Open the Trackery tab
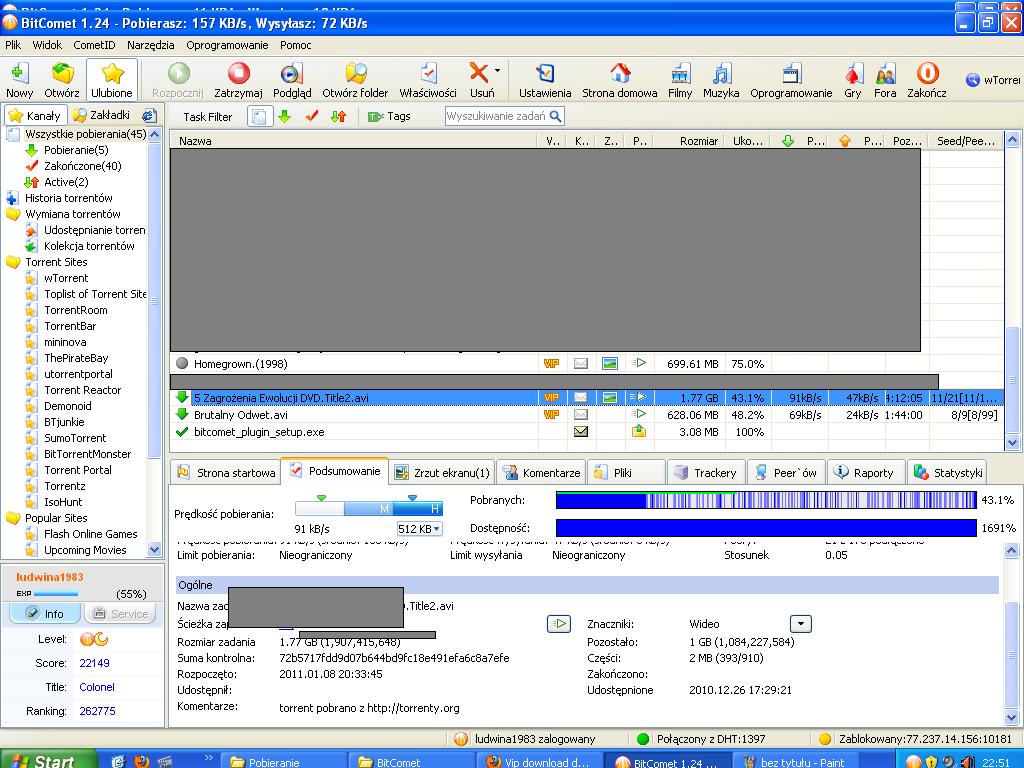 point(706,472)
